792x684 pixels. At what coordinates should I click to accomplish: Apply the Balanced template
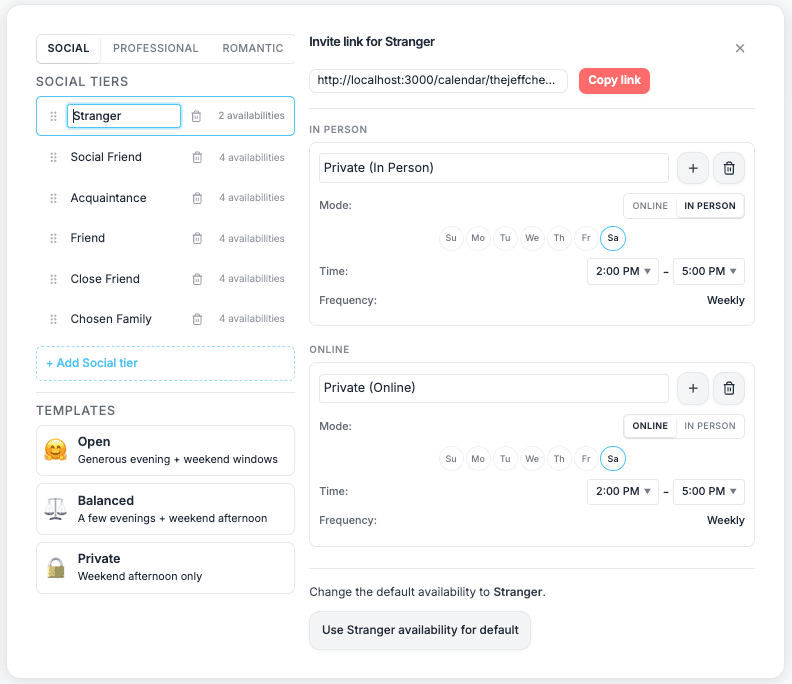click(165, 509)
